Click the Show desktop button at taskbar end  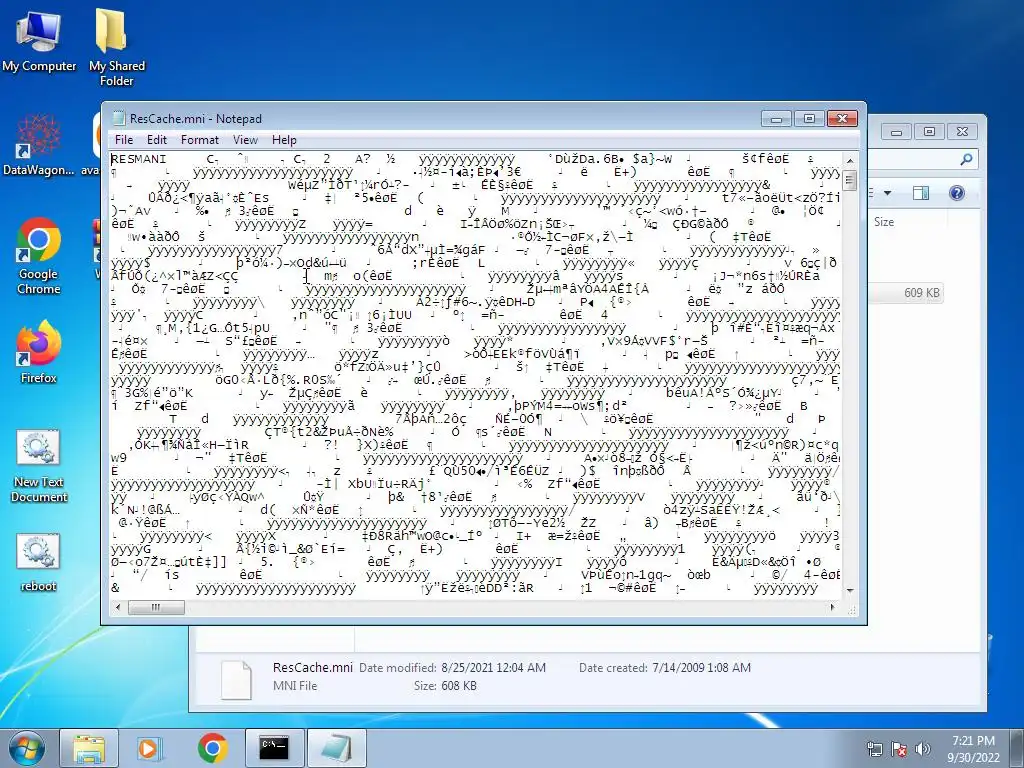point(1018,748)
